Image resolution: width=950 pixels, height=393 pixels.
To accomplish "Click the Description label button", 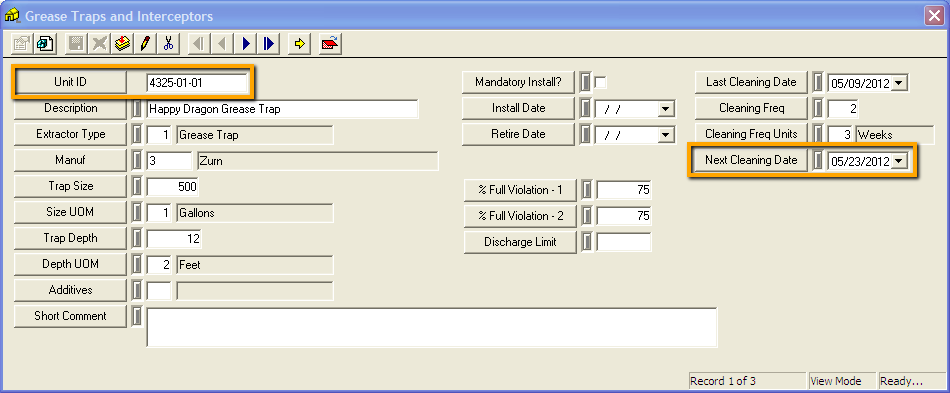I will point(70,108).
